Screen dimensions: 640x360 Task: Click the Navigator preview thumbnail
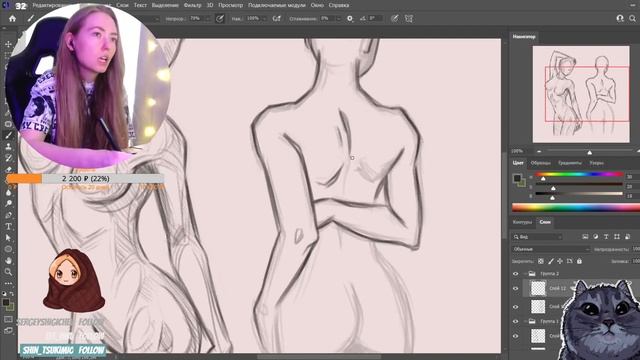pos(581,94)
